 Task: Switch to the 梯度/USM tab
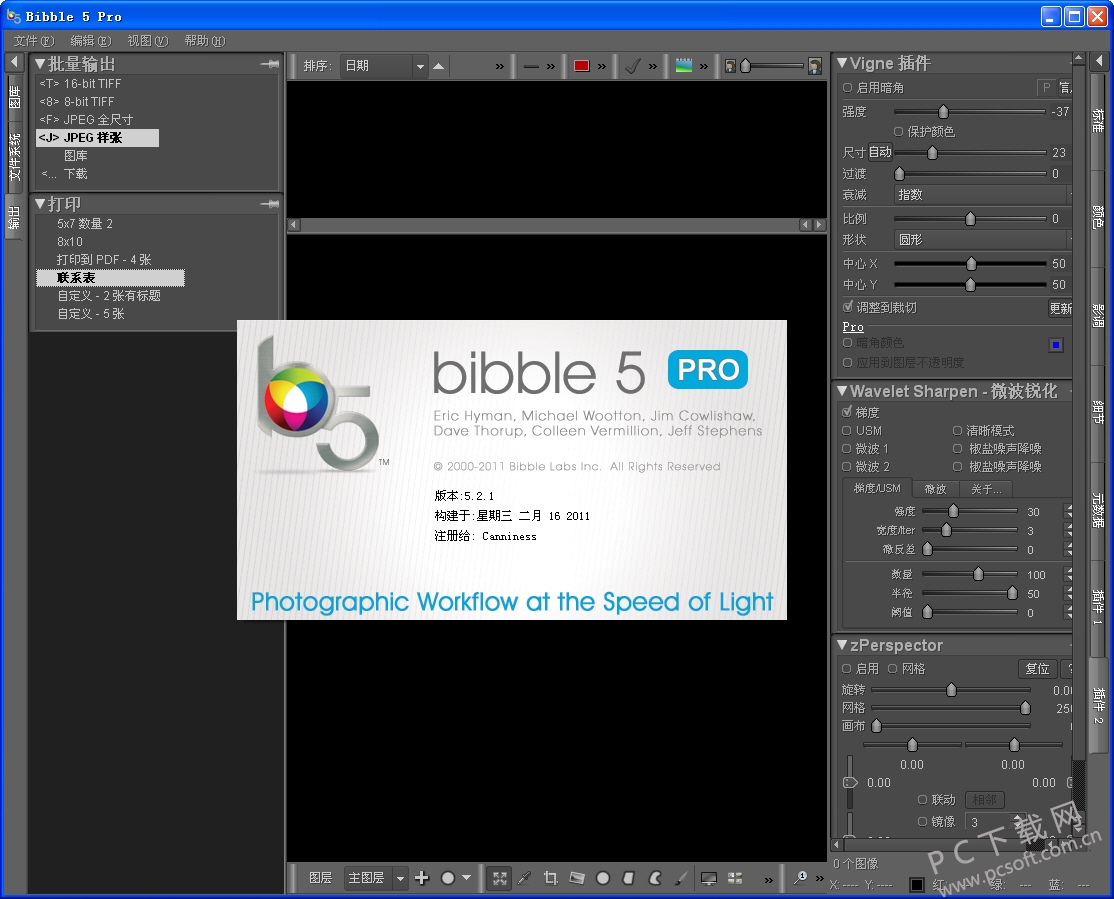[877, 489]
